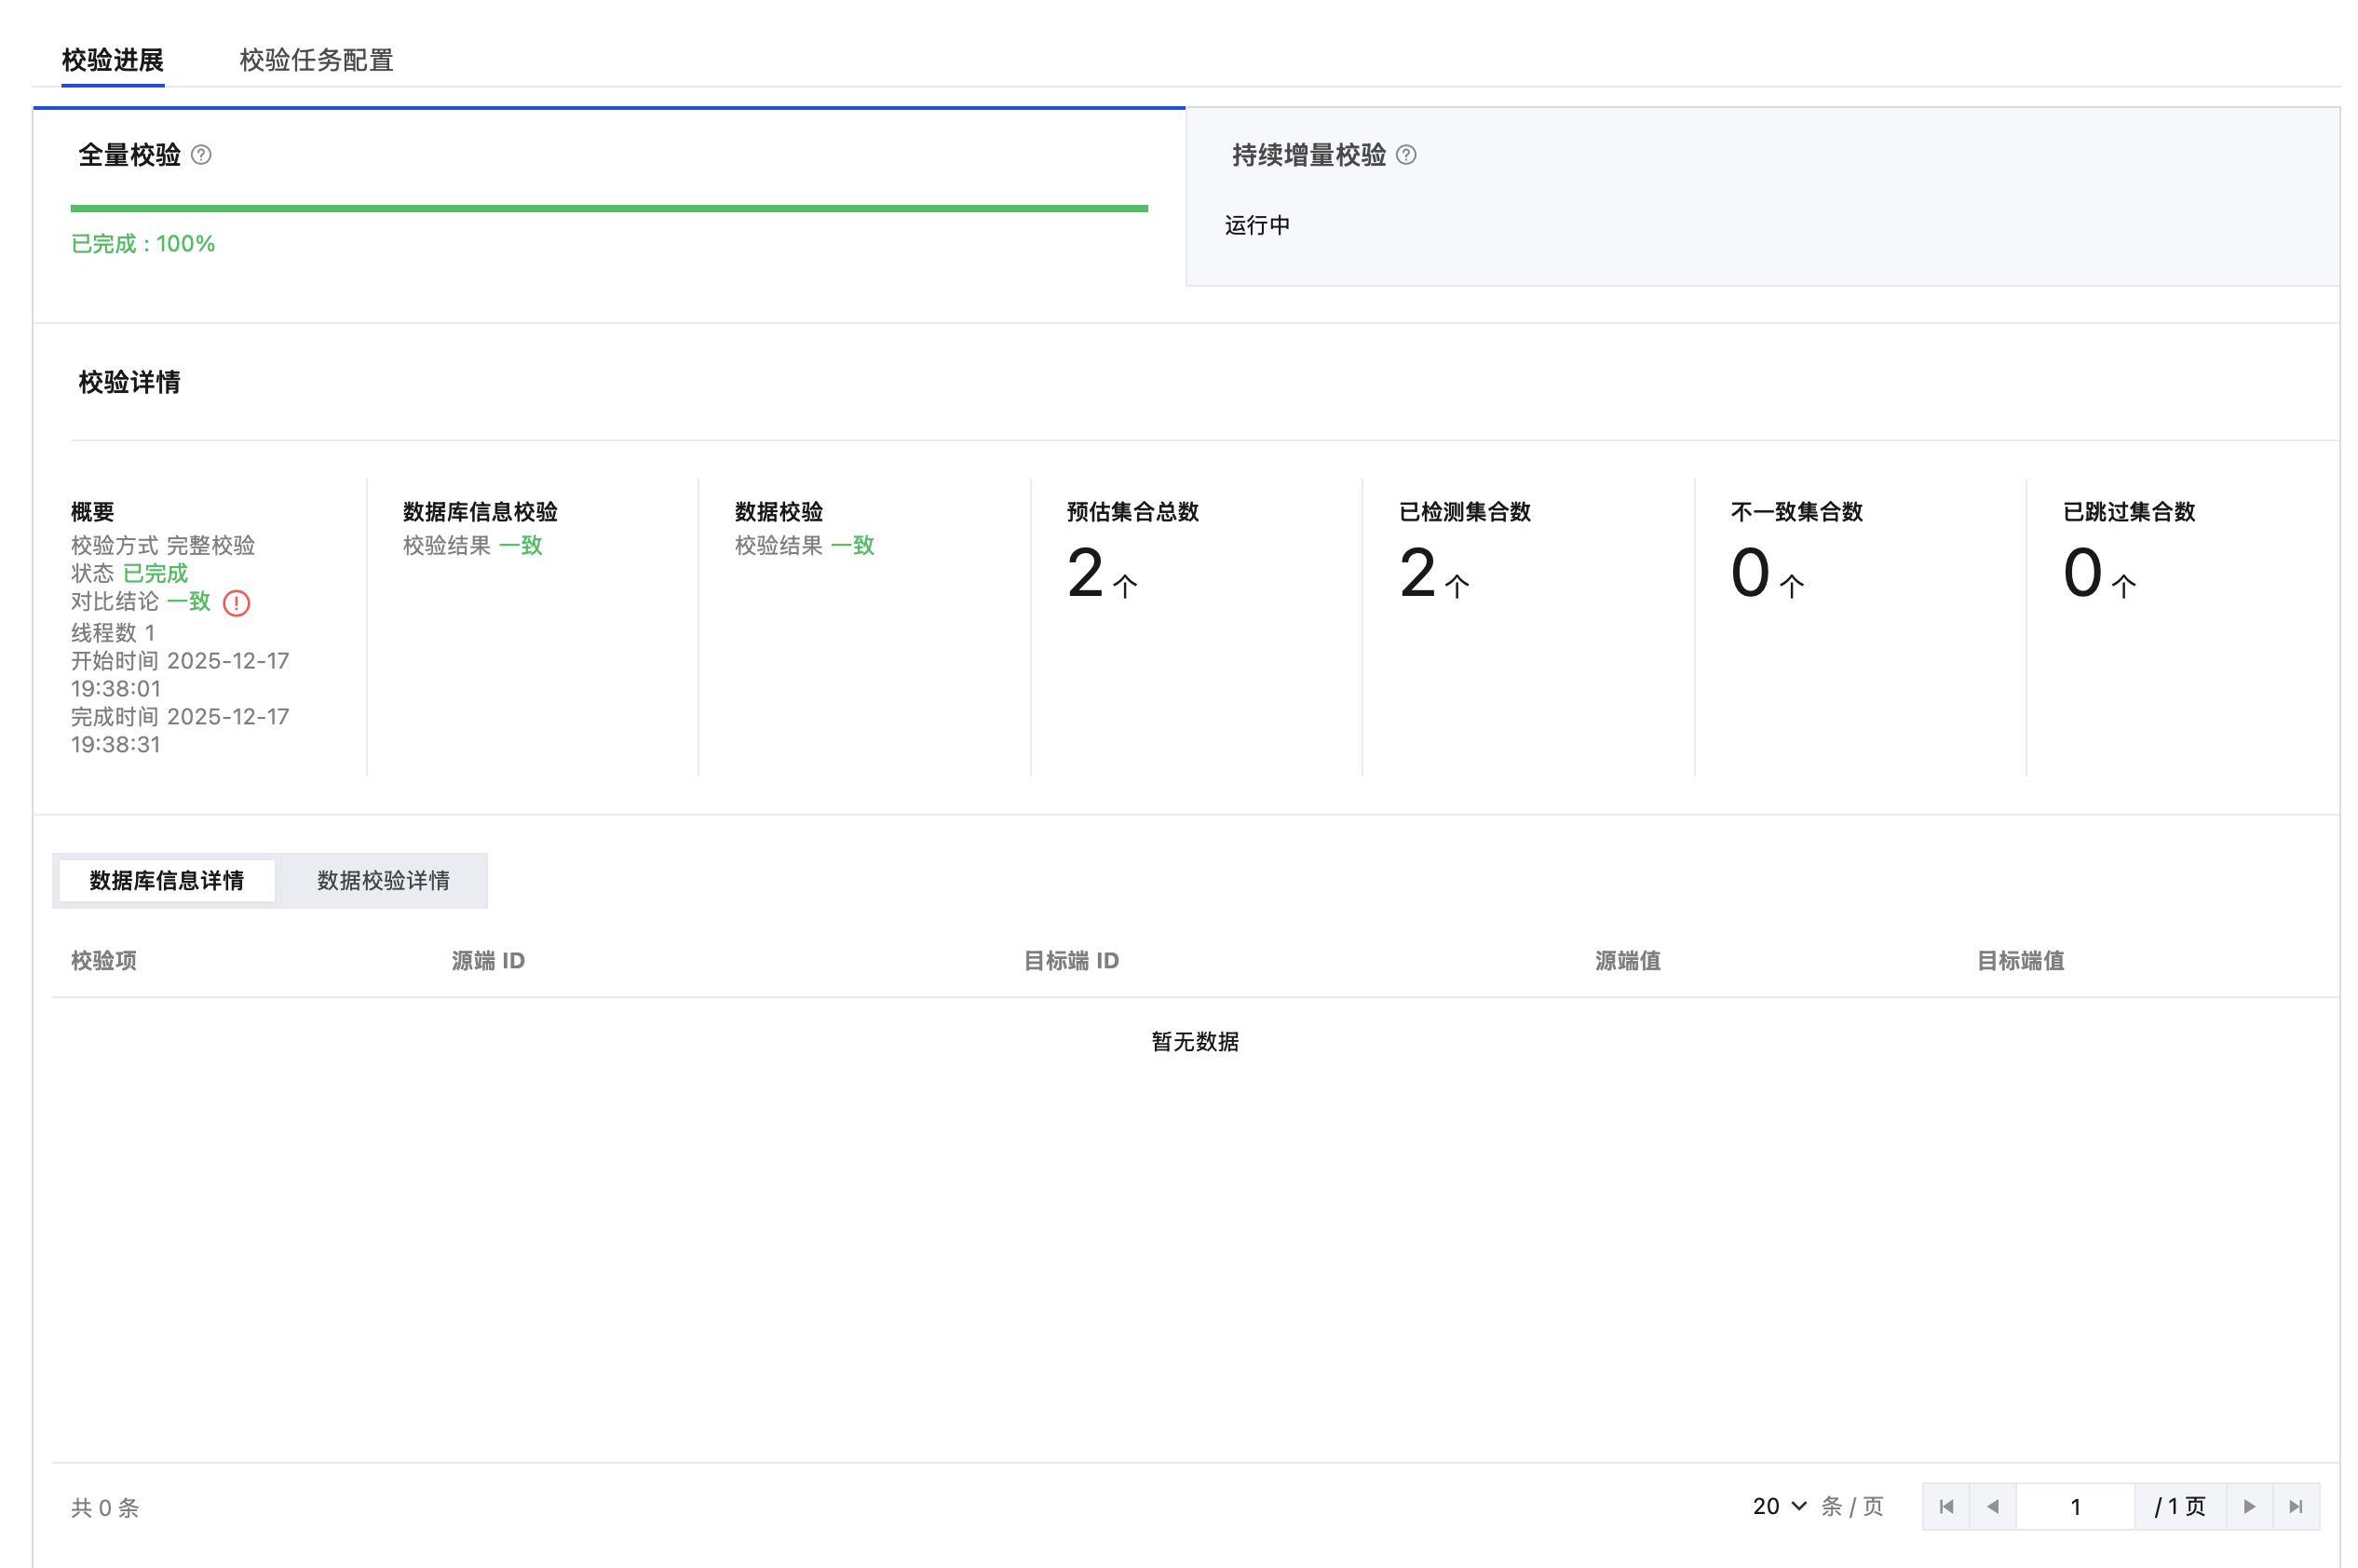Viewport: 2358px width, 1568px height.
Task: Switch to 校验任务配置 tab
Action: pos(316,60)
